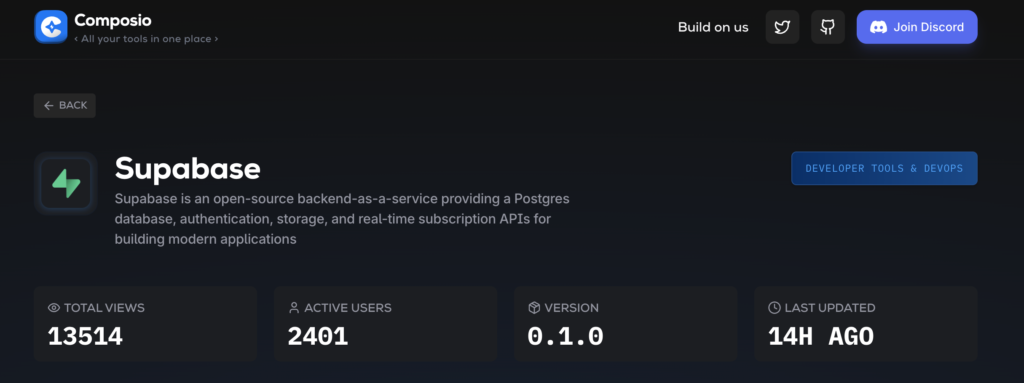Image resolution: width=1024 pixels, height=383 pixels.
Task: Open the GitHub icon link
Action: coord(828,27)
